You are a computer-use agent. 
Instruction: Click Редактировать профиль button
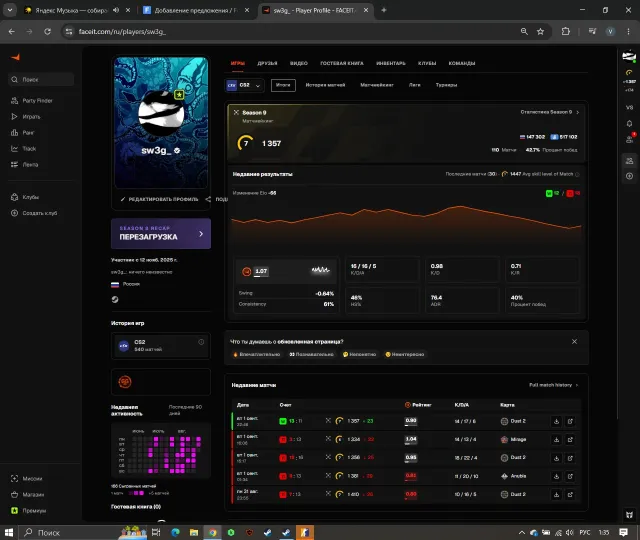[x=159, y=199]
